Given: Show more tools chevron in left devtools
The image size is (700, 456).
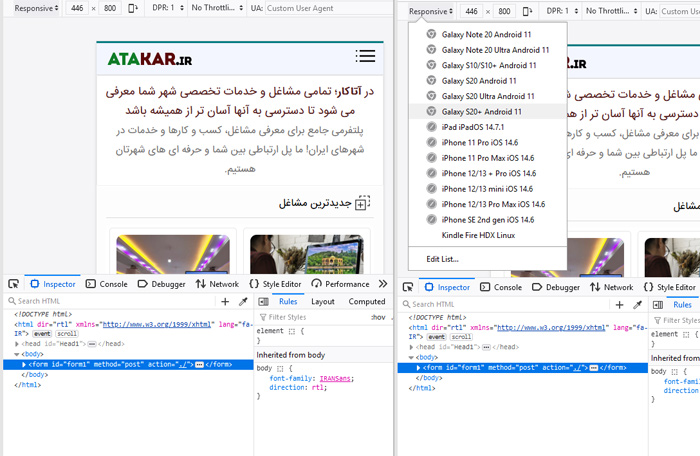Looking at the screenshot, I should click(383, 284).
